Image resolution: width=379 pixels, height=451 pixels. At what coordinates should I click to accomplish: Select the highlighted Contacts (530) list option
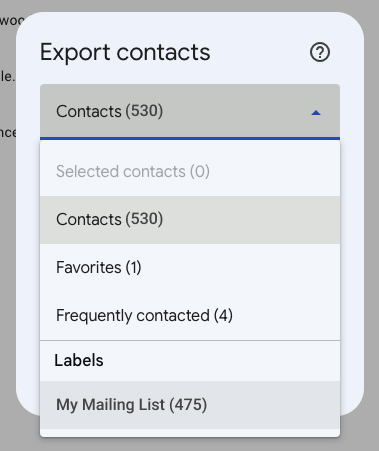tap(190, 220)
